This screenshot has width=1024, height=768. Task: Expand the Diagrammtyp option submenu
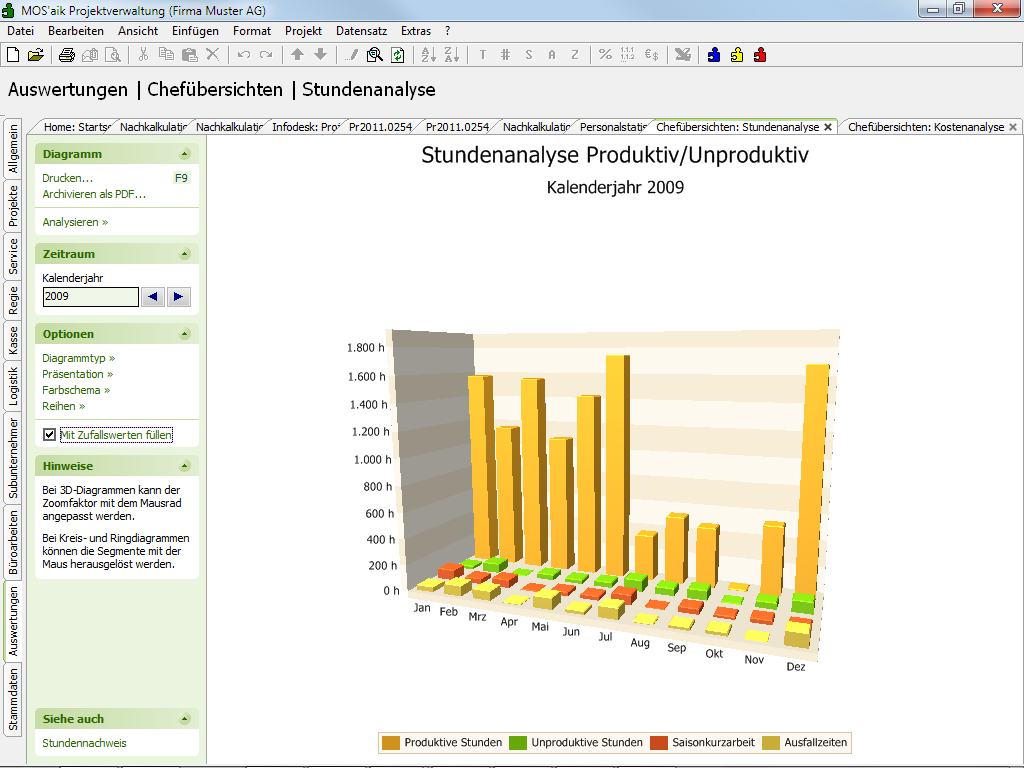[78, 358]
